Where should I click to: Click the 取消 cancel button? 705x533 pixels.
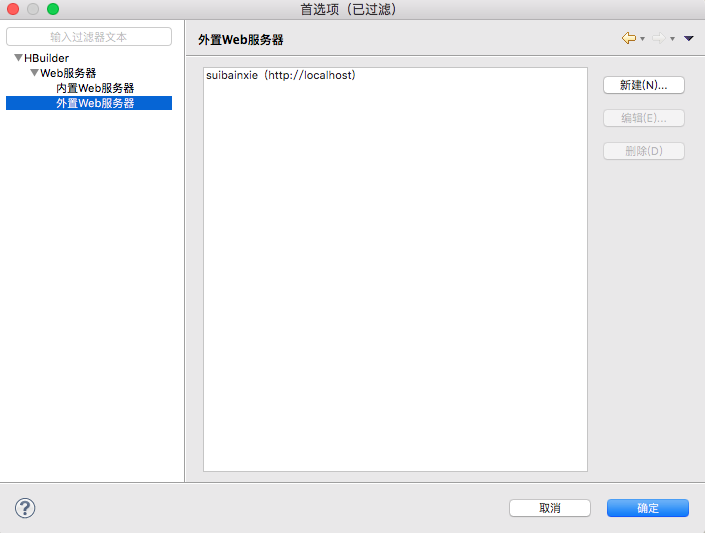click(550, 508)
